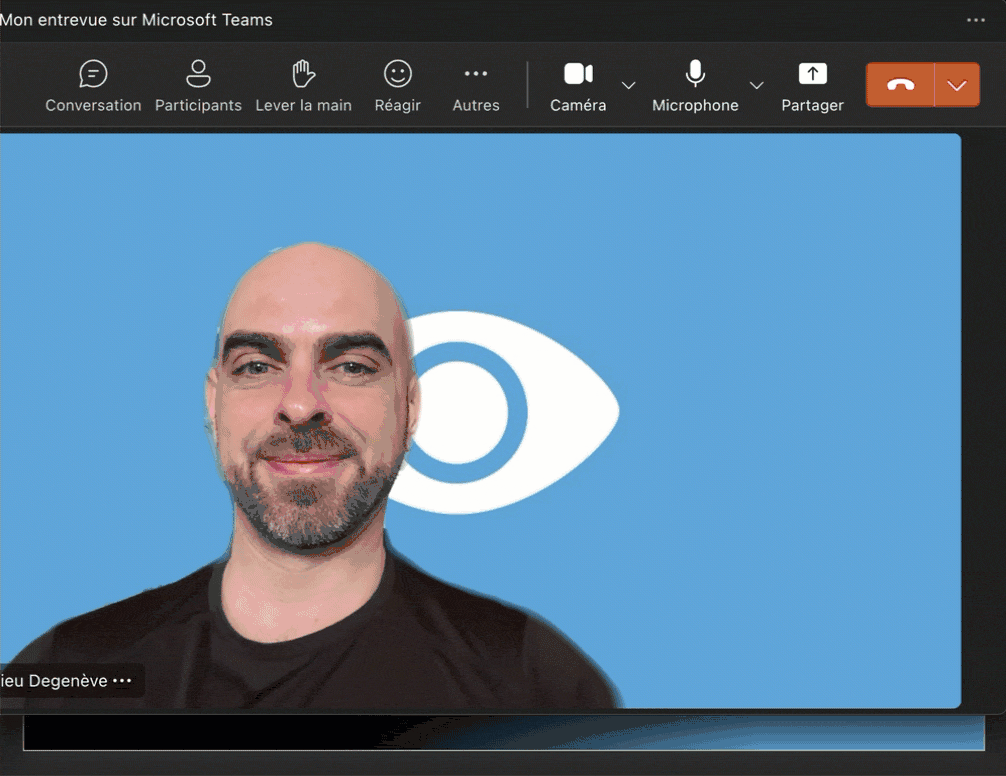Click the Mon entrevue sur Microsoft Teams title
The image size is (1006, 776).
137,20
